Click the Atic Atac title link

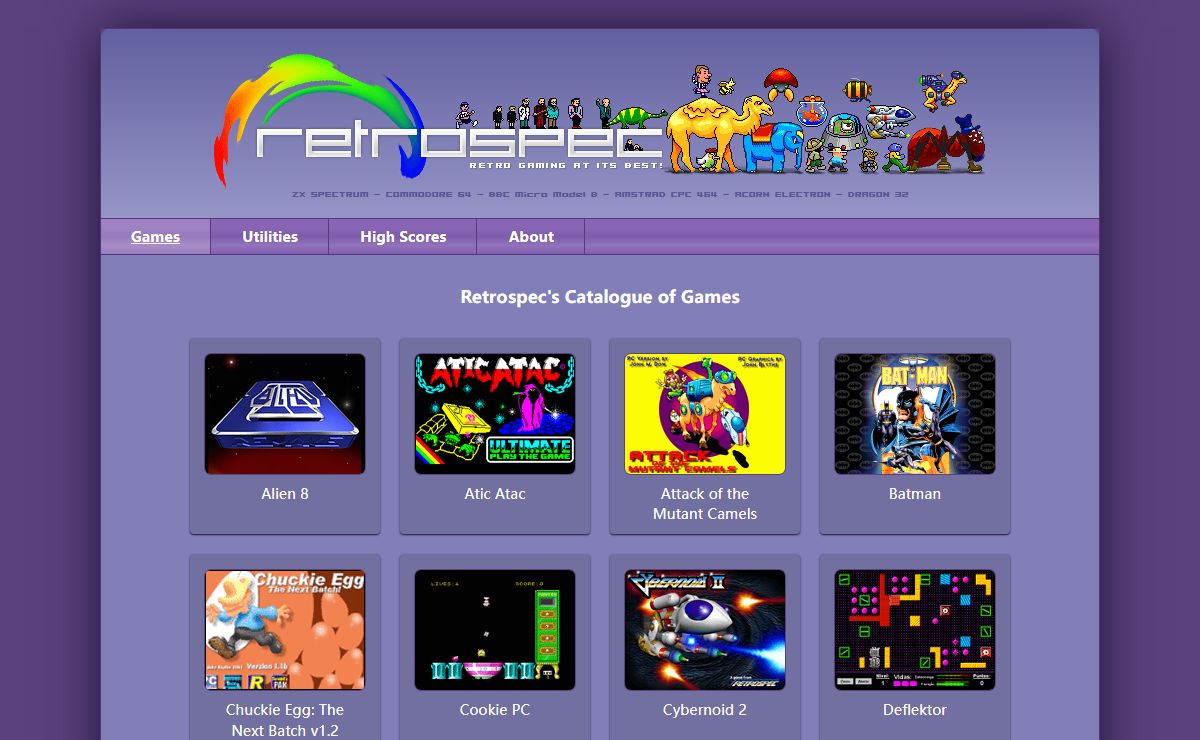[x=495, y=494]
